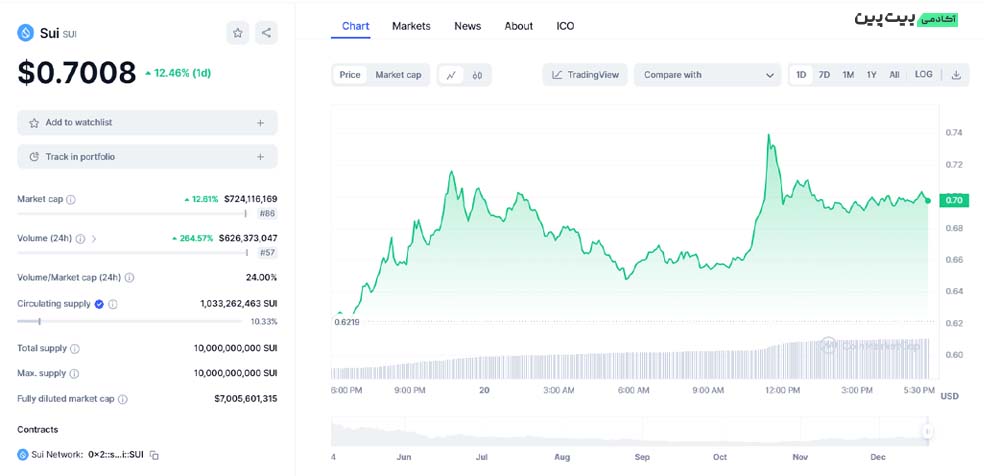This screenshot has width=984, height=476.
Task: Switch to the News tab
Action: tap(467, 26)
